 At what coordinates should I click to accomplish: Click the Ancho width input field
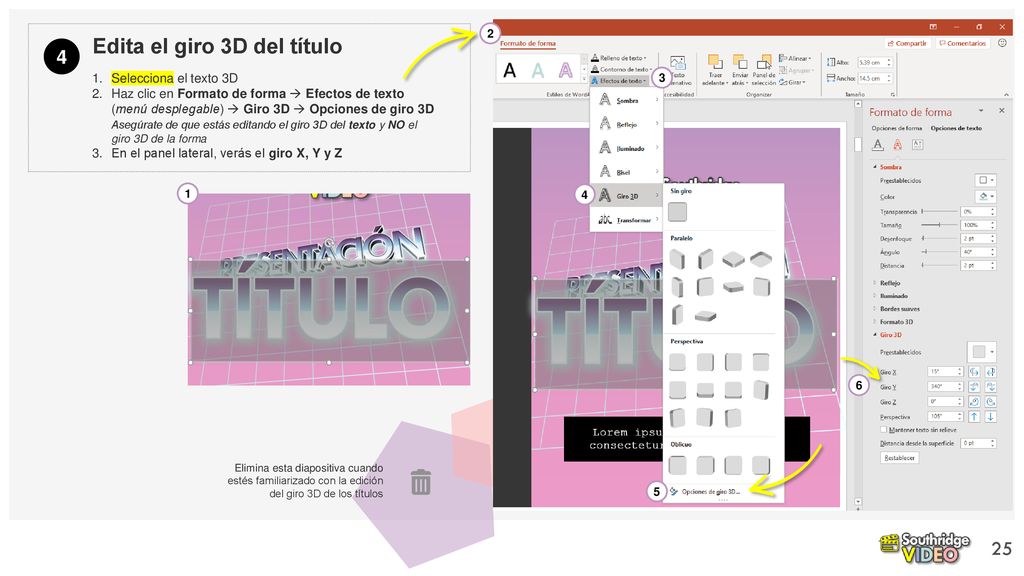(874, 78)
